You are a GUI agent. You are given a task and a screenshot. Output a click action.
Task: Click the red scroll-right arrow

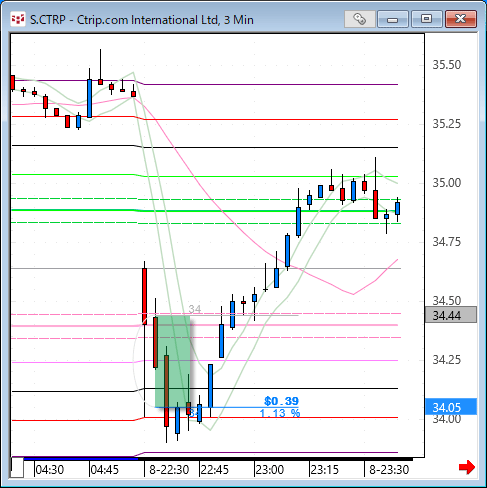pyautogui.click(x=467, y=467)
